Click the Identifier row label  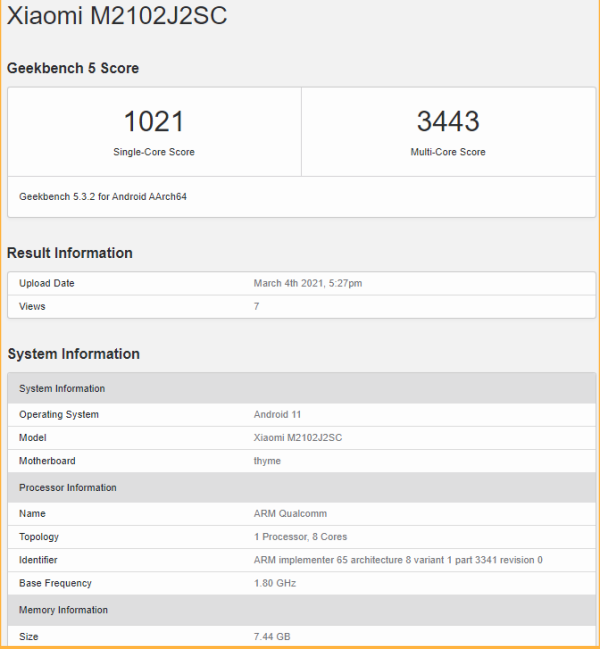coord(38,560)
